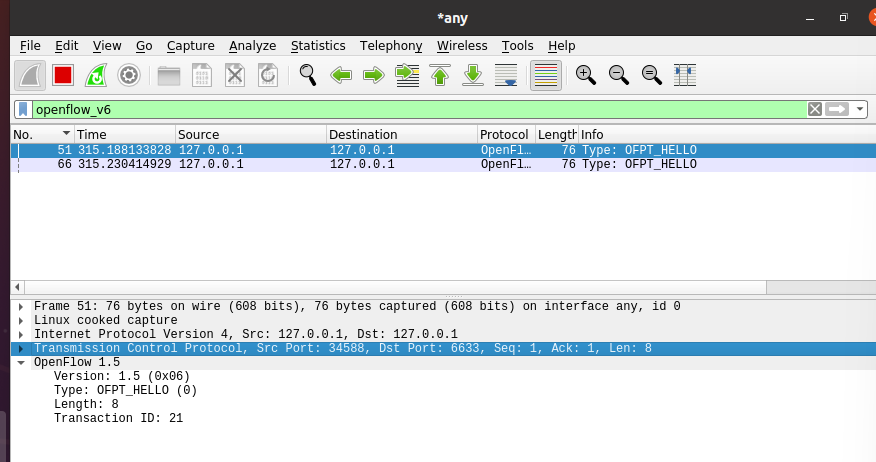Expand Transmission Control Protocol section
The image size is (876, 462).
(x=21, y=349)
